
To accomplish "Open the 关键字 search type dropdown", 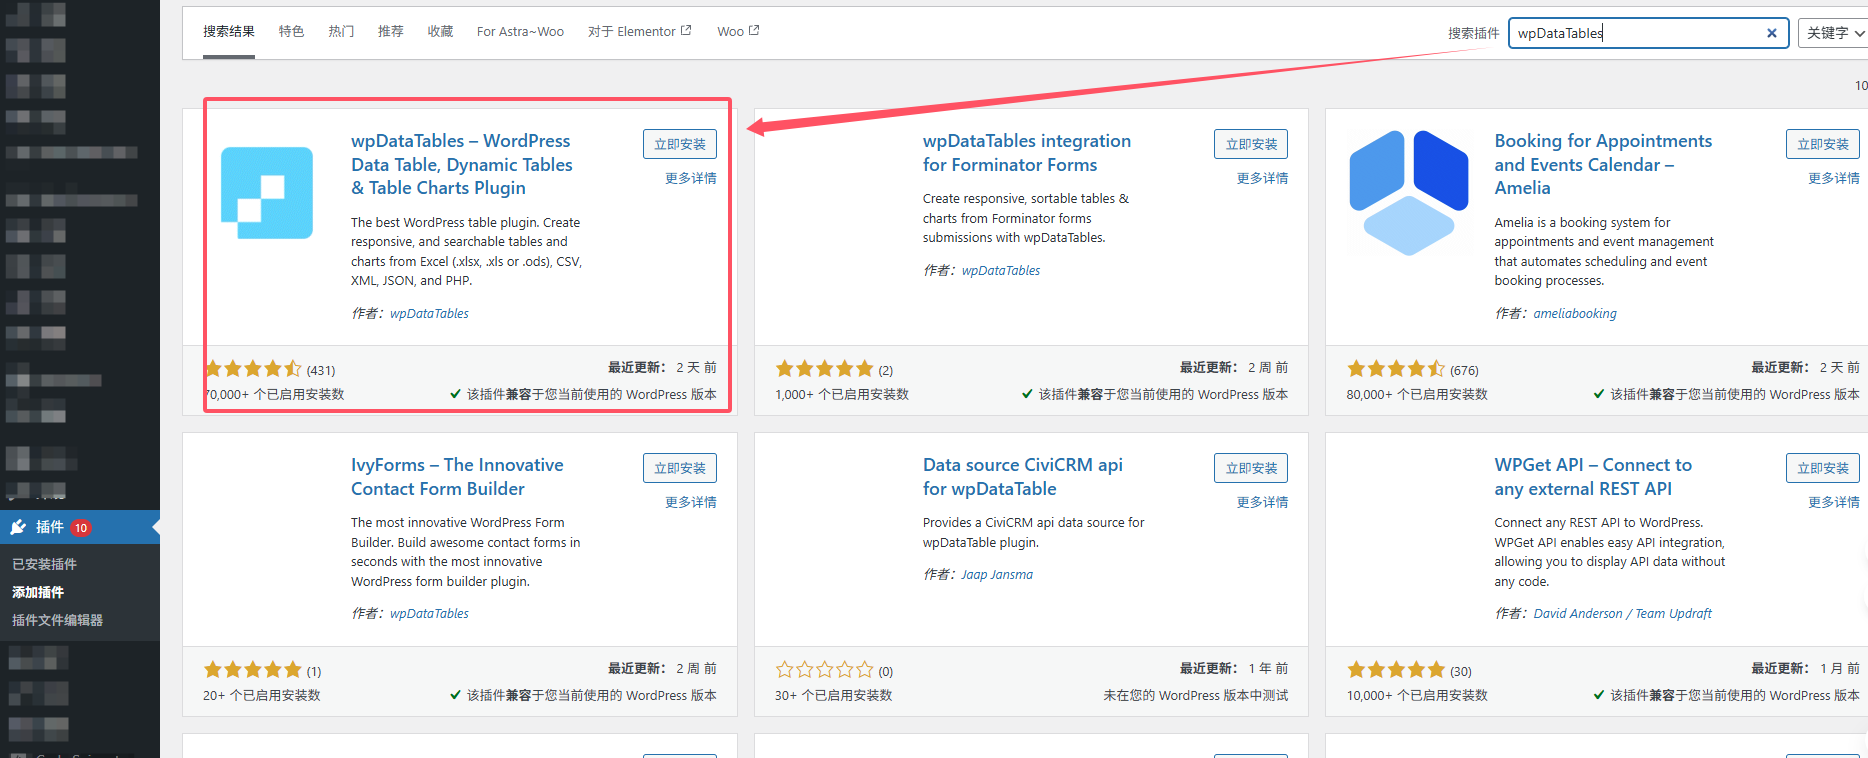I will [x=1833, y=33].
